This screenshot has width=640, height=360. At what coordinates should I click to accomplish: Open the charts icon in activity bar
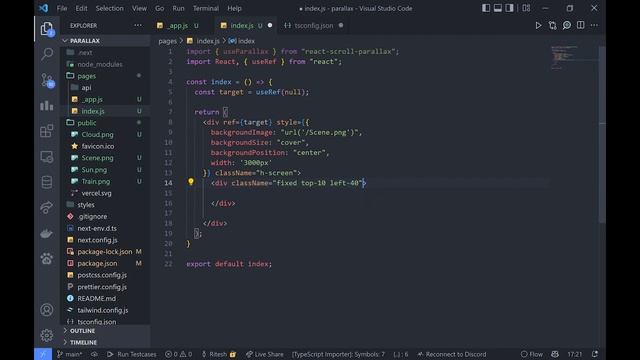coord(47,105)
